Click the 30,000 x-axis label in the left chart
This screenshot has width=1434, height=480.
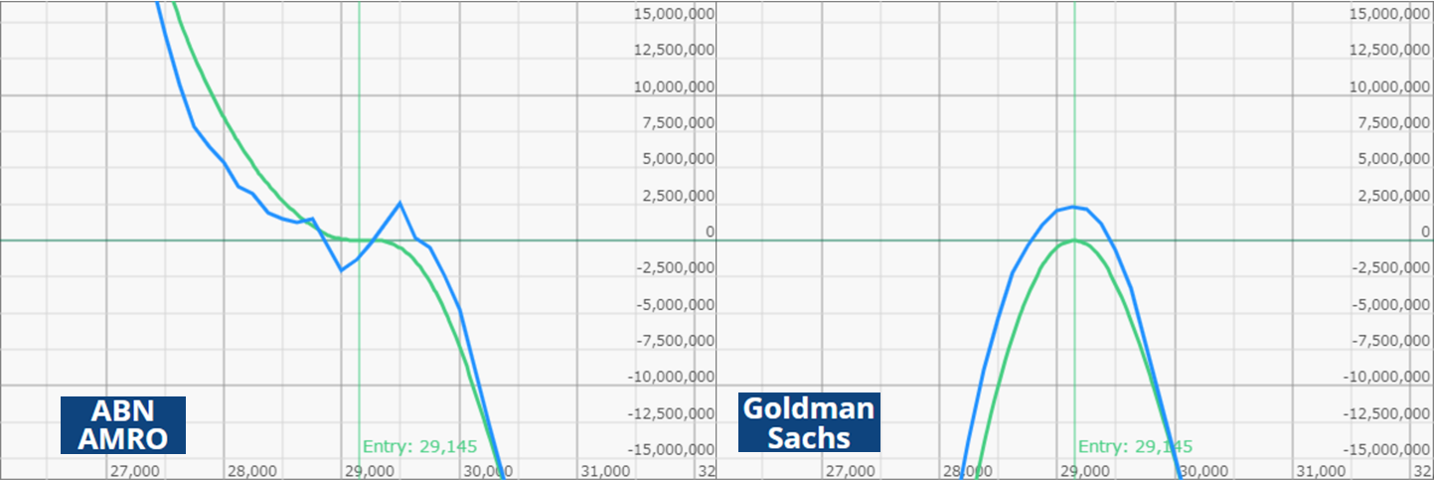[487, 471]
